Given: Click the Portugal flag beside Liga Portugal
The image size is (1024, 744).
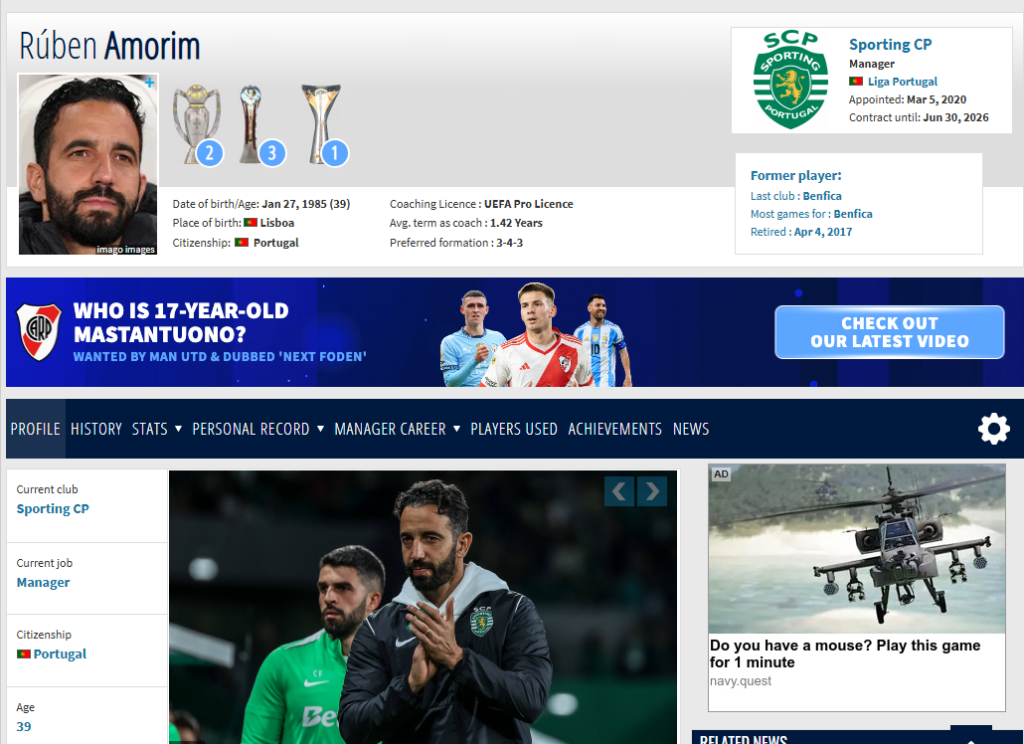Looking at the screenshot, I should [856, 81].
